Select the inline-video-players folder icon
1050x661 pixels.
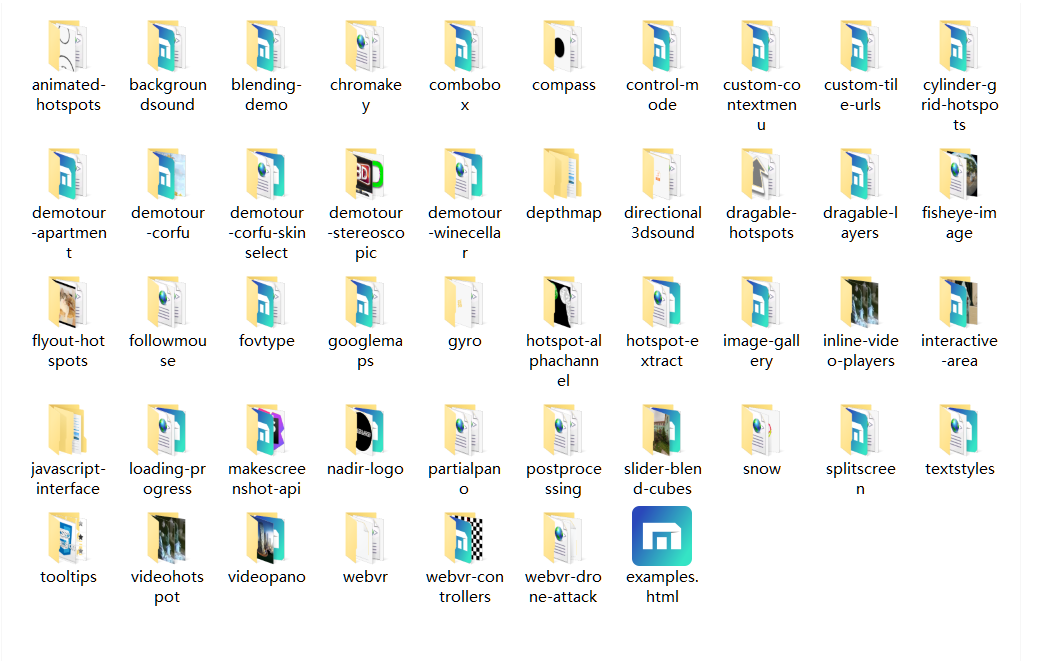pyautogui.click(x=859, y=302)
